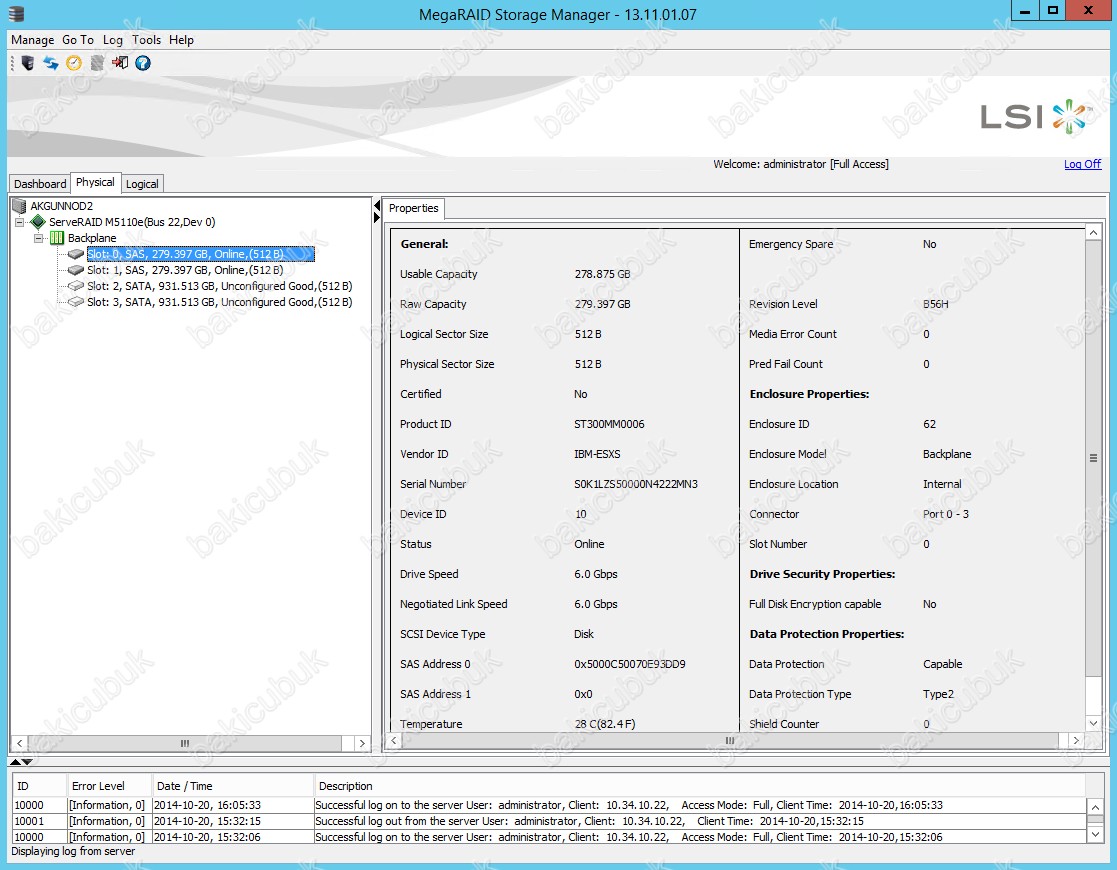Click the Properties panel scroll-down arrow
Image resolution: width=1117 pixels, height=870 pixels.
coord(1093,723)
